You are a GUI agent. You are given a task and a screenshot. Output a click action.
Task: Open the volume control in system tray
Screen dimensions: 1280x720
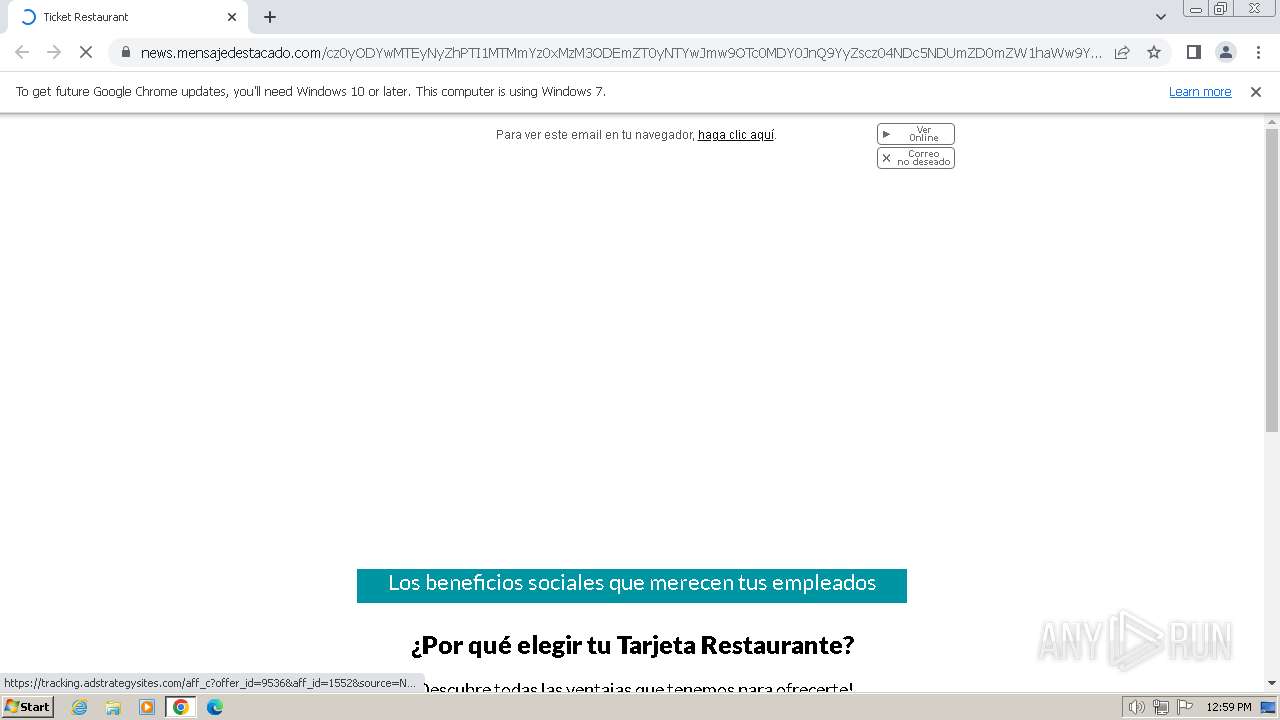click(x=1137, y=707)
